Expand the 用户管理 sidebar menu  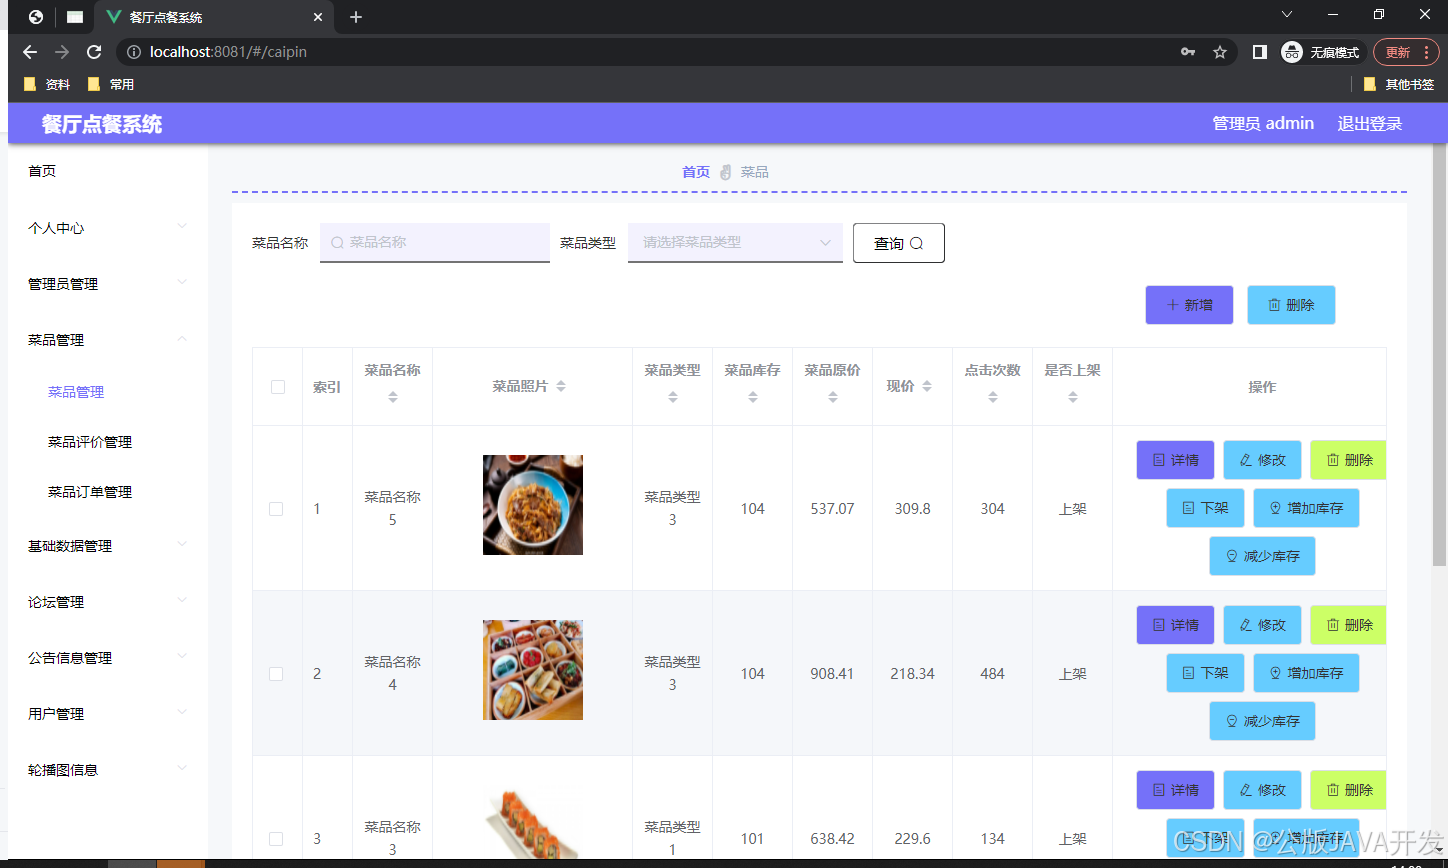pos(108,714)
